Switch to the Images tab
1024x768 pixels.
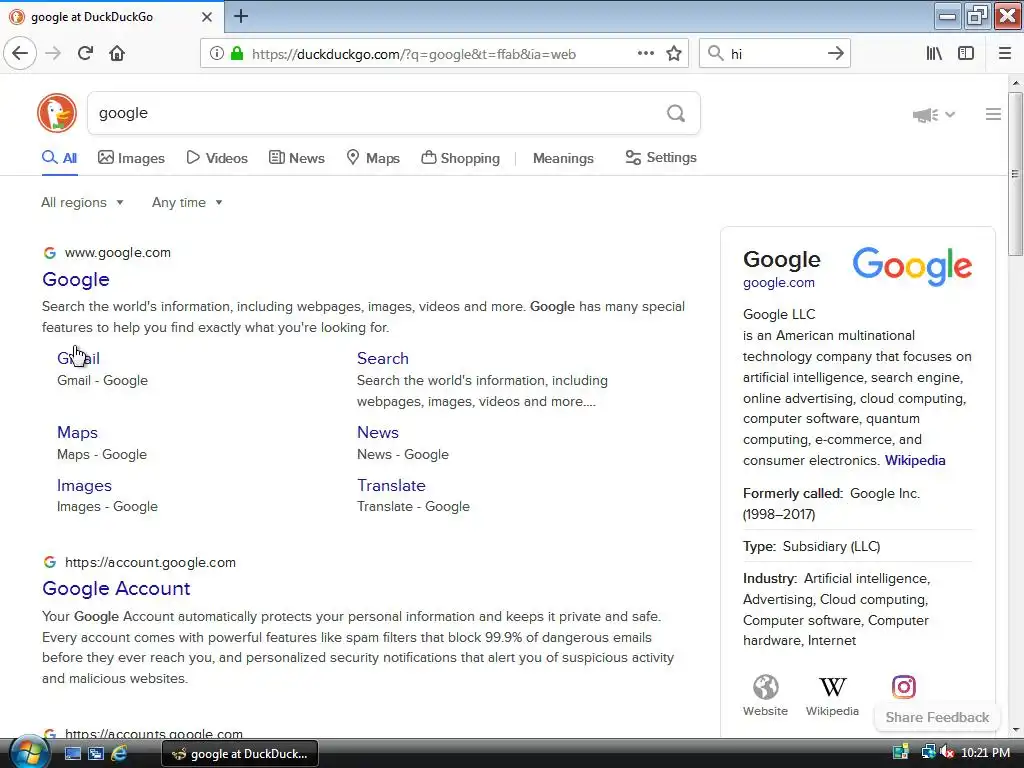point(131,158)
